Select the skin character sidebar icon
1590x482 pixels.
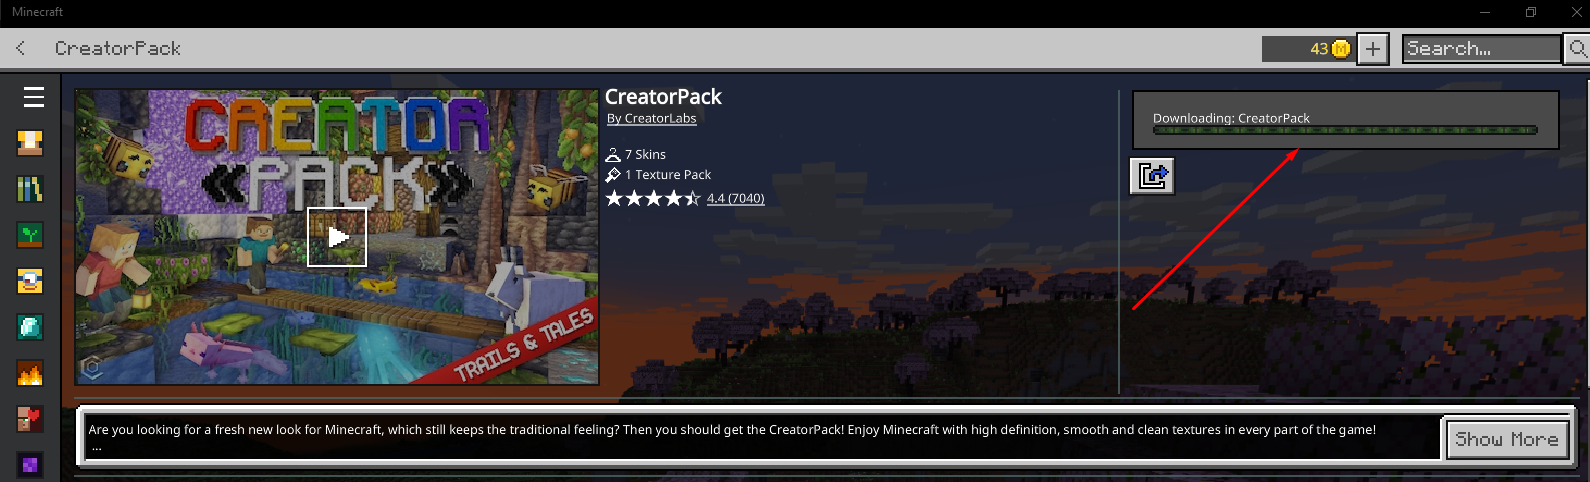coord(30,143)
